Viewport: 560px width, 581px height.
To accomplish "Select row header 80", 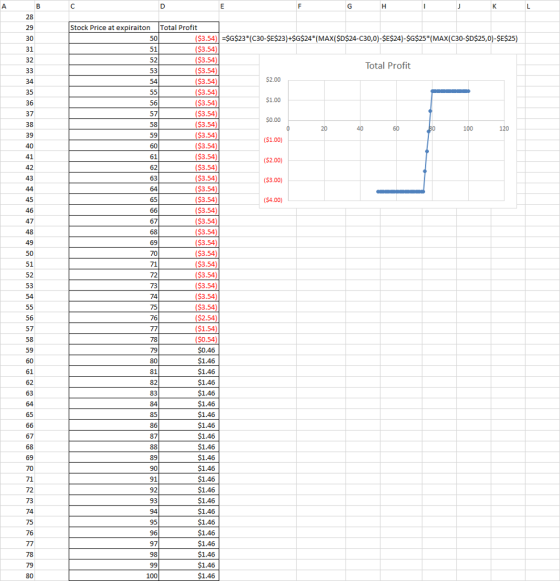I will point(17,576).
